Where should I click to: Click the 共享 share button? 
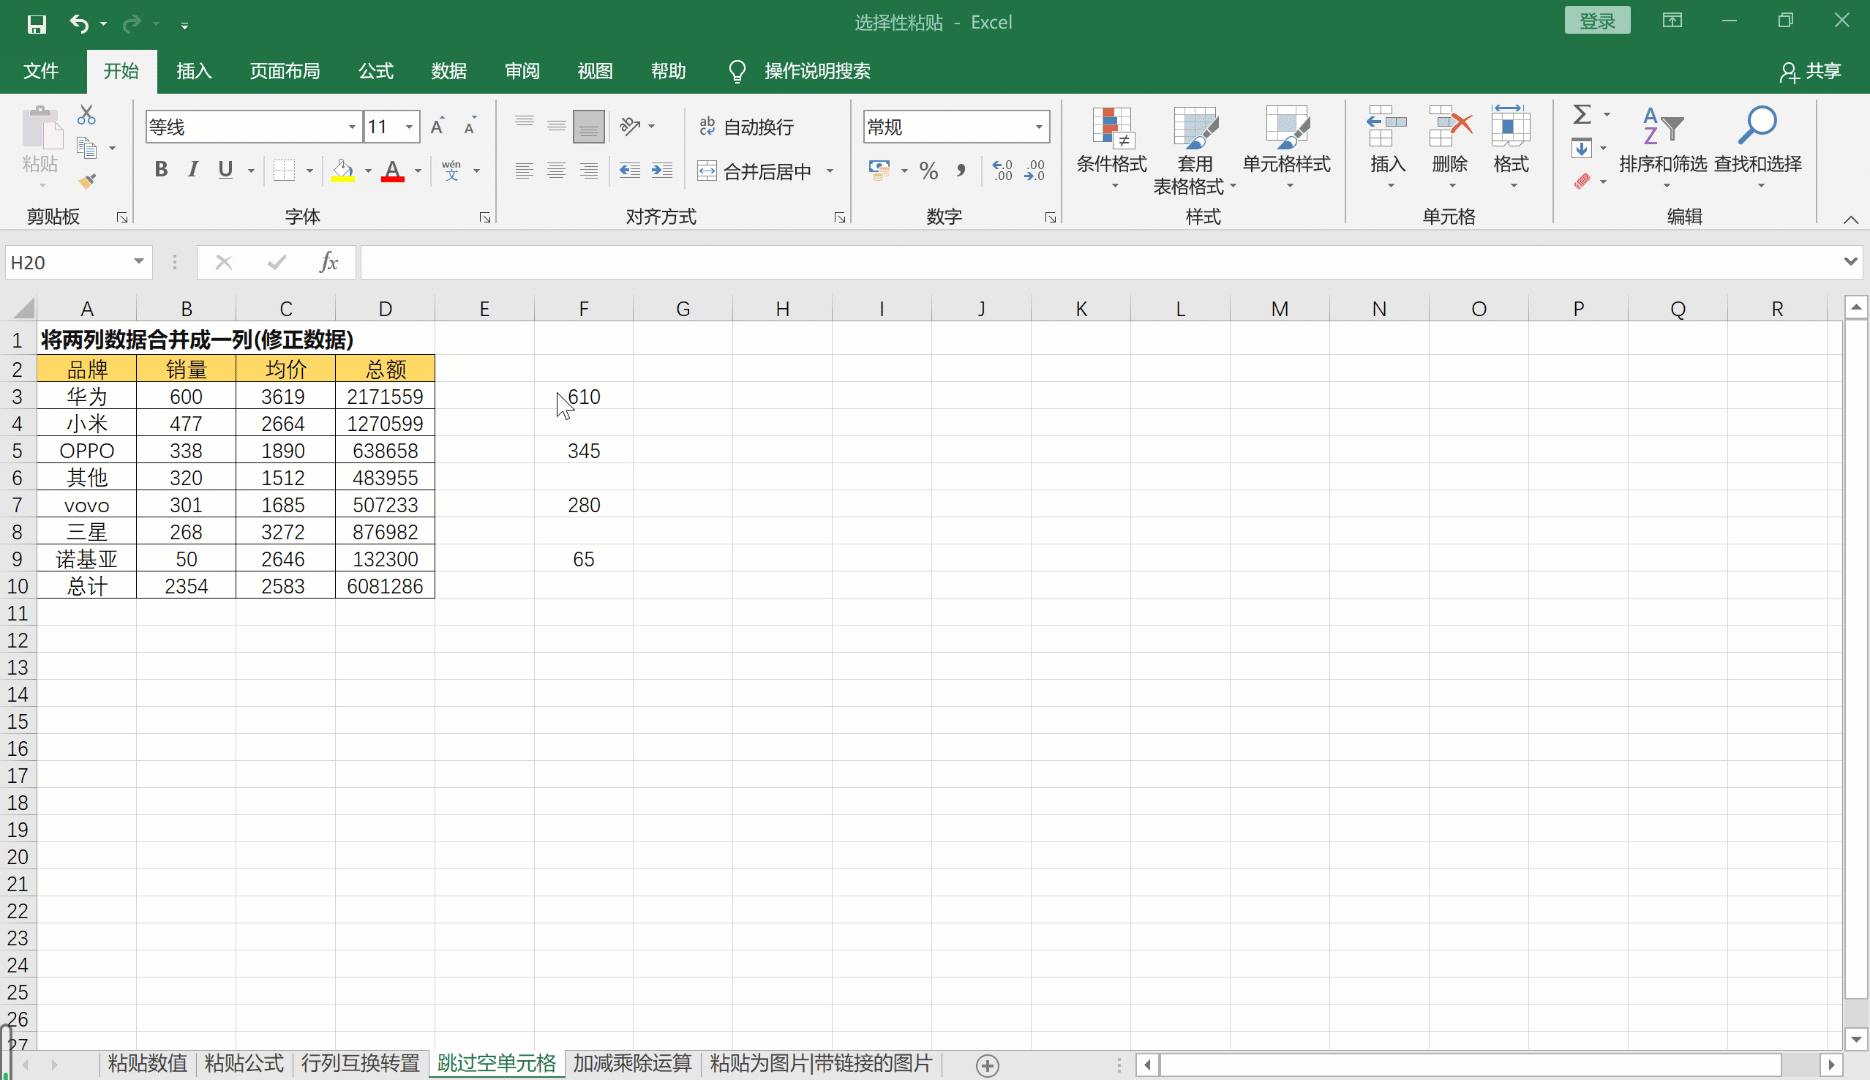click(1811, 71)
